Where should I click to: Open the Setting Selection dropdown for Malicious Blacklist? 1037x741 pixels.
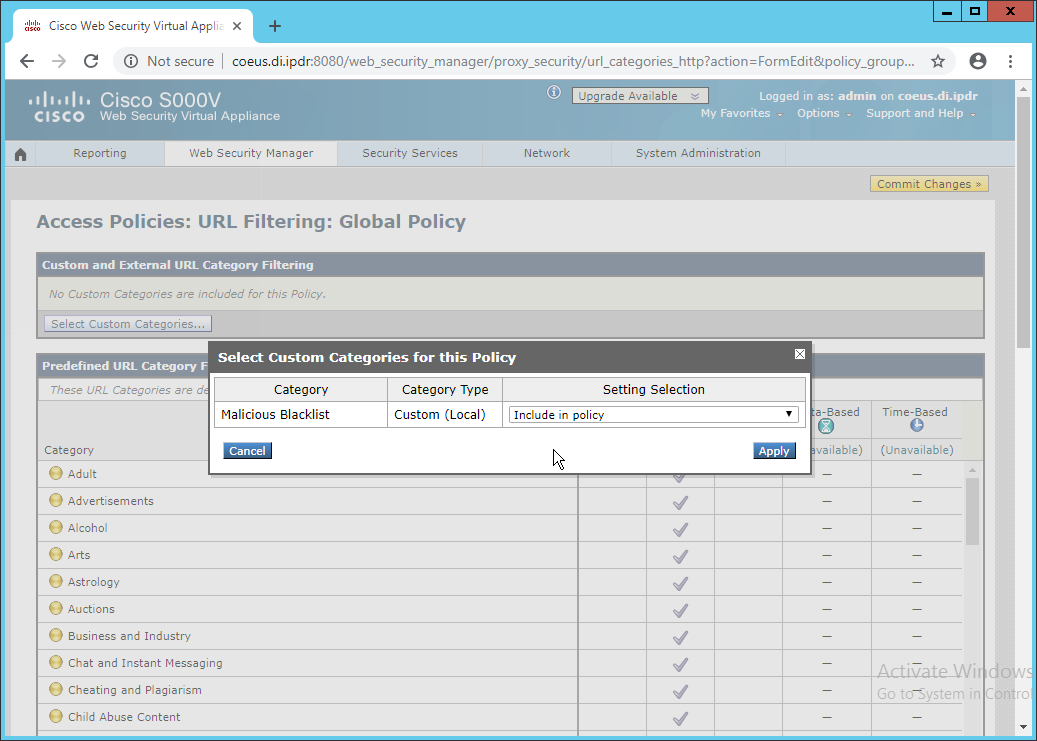pyautogui.click(x=653, y=415)
